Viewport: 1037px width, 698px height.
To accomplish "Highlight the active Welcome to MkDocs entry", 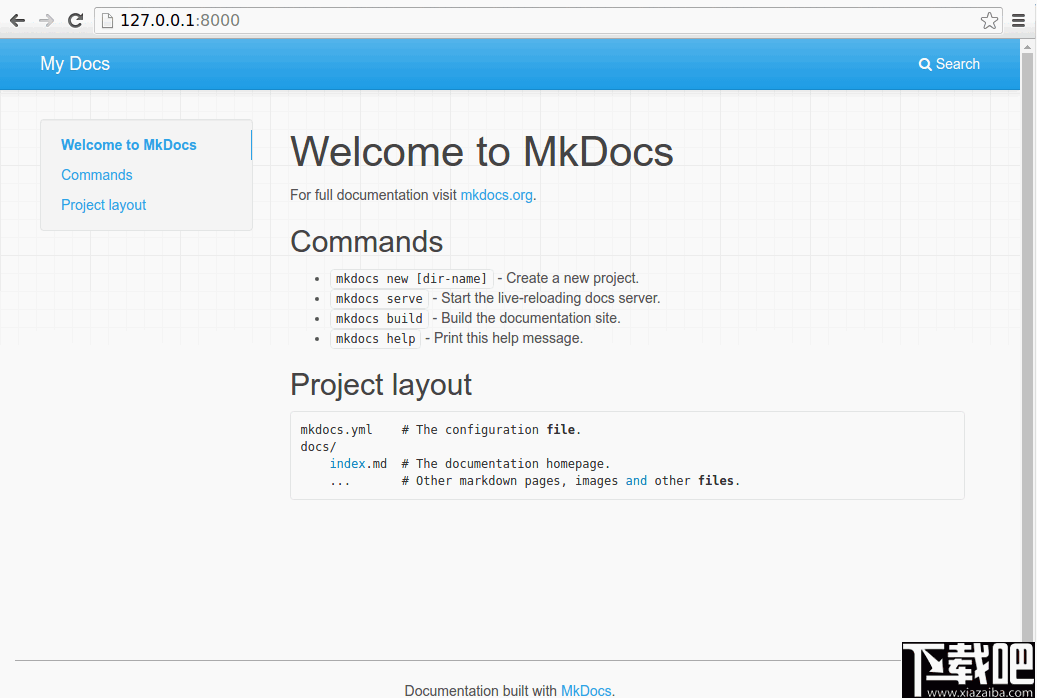I will click(128, 144).
